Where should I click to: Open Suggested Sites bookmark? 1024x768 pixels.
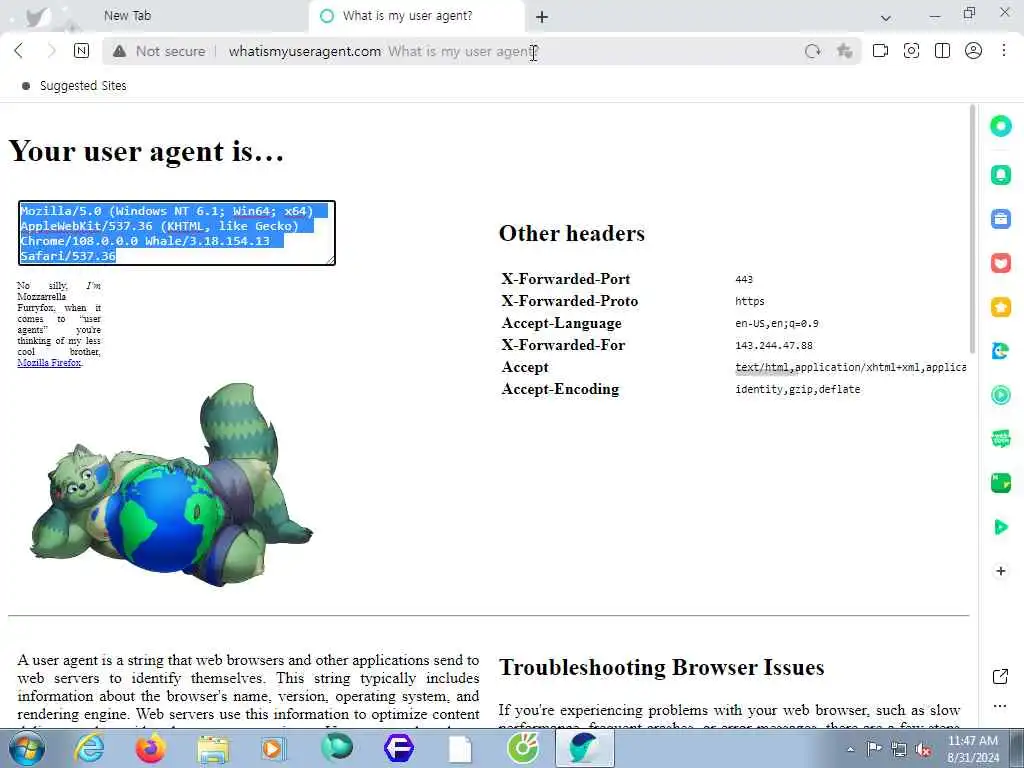pyautogui.click(x=74, y=86)
